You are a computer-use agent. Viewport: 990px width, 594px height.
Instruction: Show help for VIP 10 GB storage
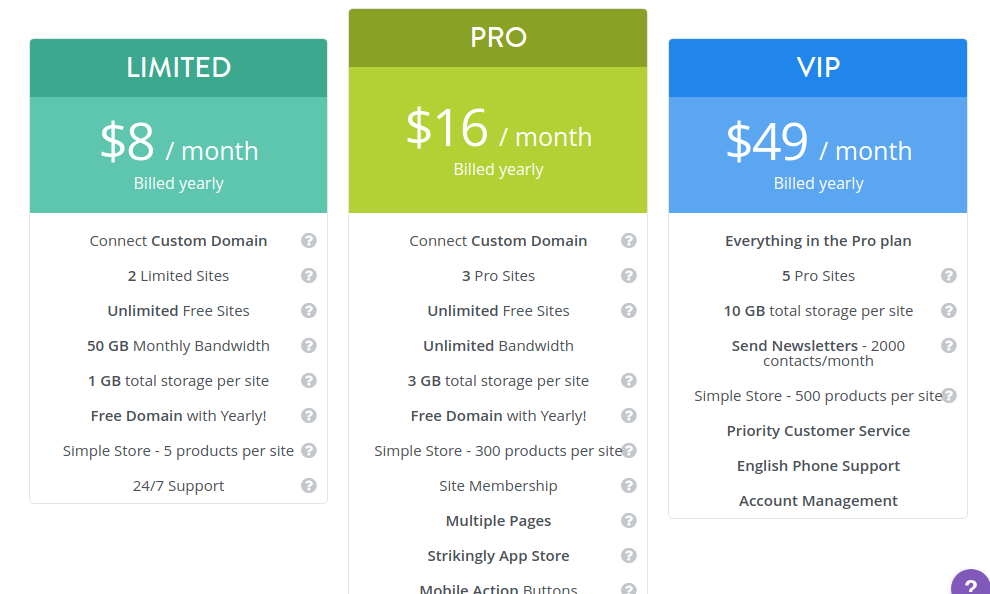point(949,311)
